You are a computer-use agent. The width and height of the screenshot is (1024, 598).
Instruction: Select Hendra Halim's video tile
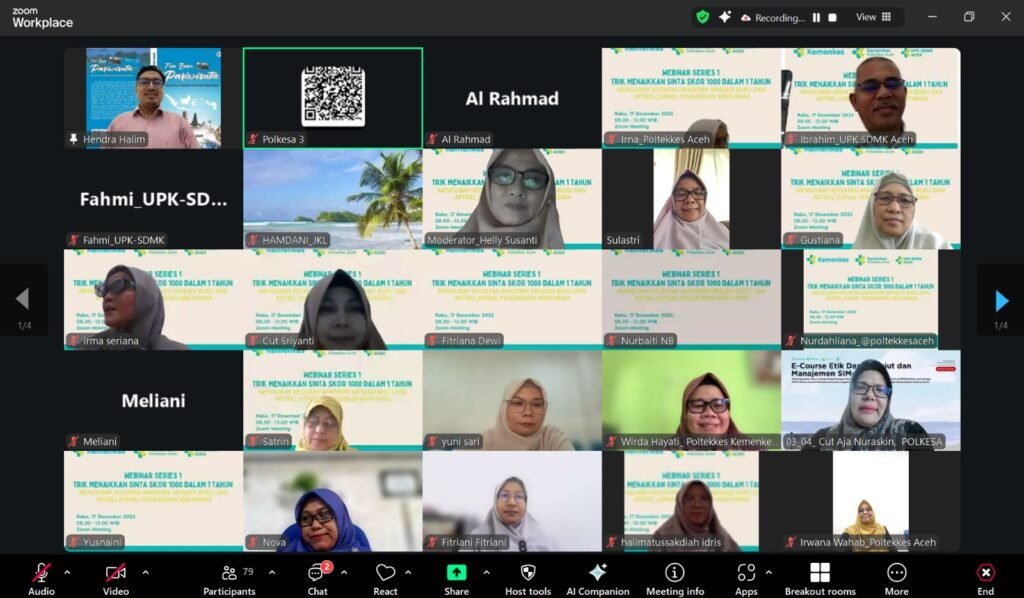pyautogui.click(x=153, y=98)
